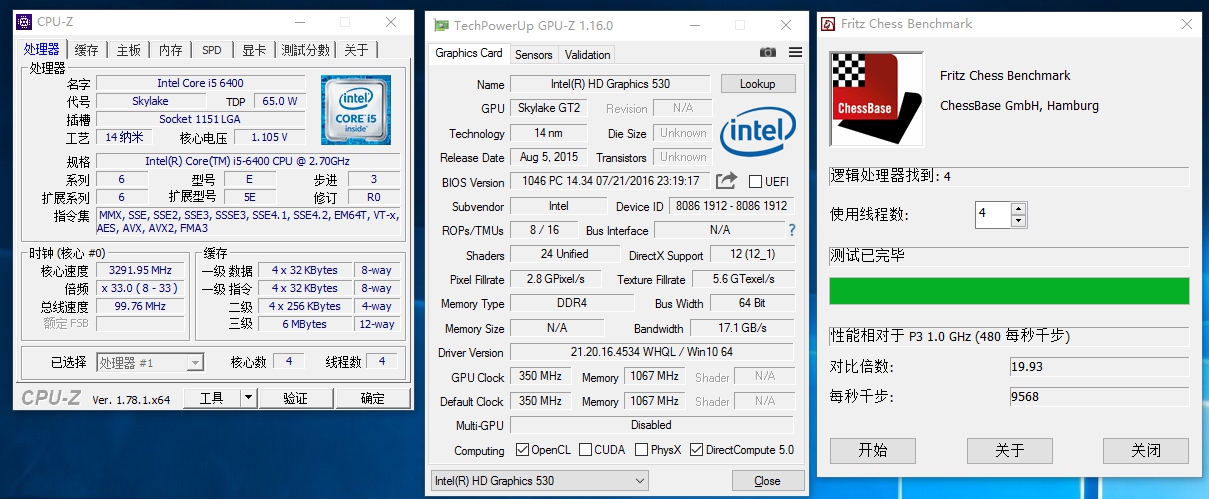Click the Lookup button
Image resolution: width=1209 pixels, height=499 pixels.
758,84
